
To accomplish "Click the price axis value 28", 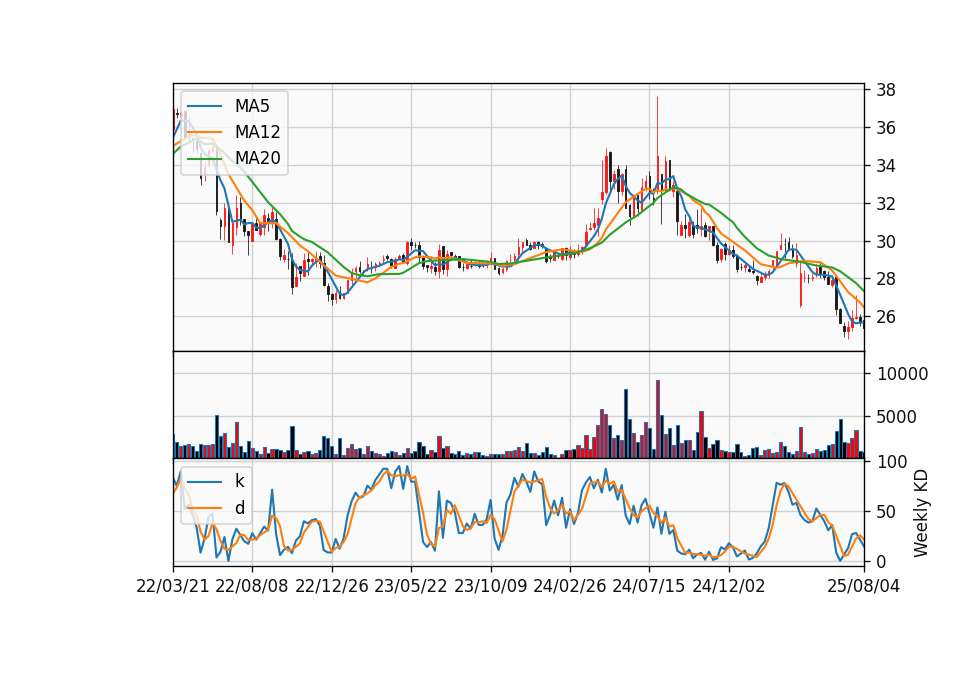I will 886,279.
